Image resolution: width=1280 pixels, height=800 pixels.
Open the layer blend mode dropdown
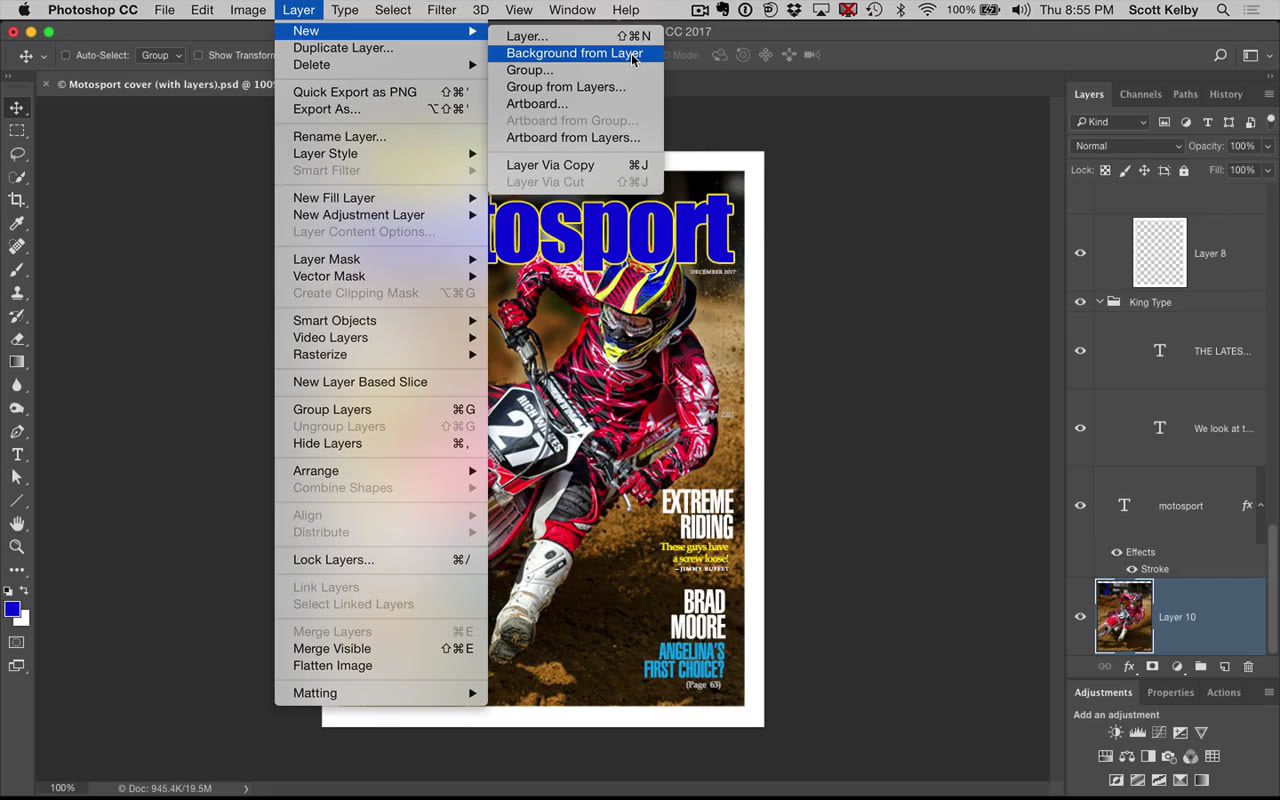(1127, 145)
